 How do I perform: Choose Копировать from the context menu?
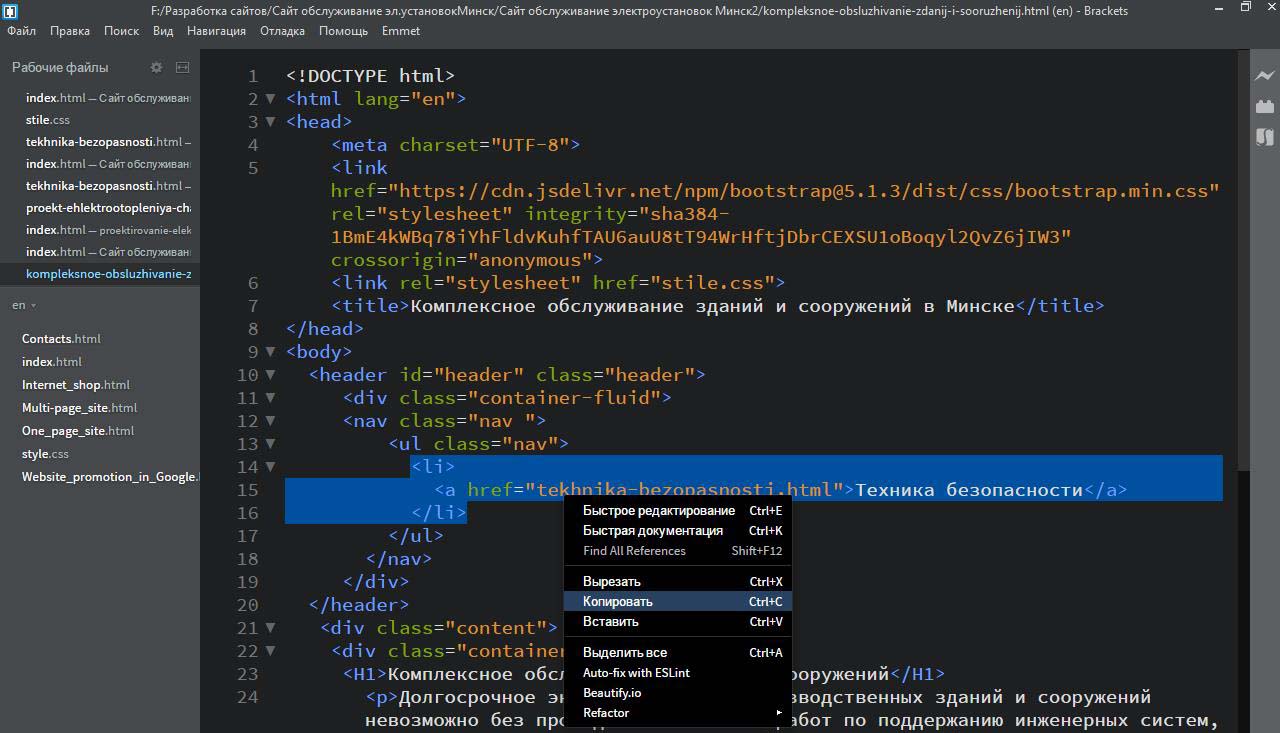coord(618,601)
